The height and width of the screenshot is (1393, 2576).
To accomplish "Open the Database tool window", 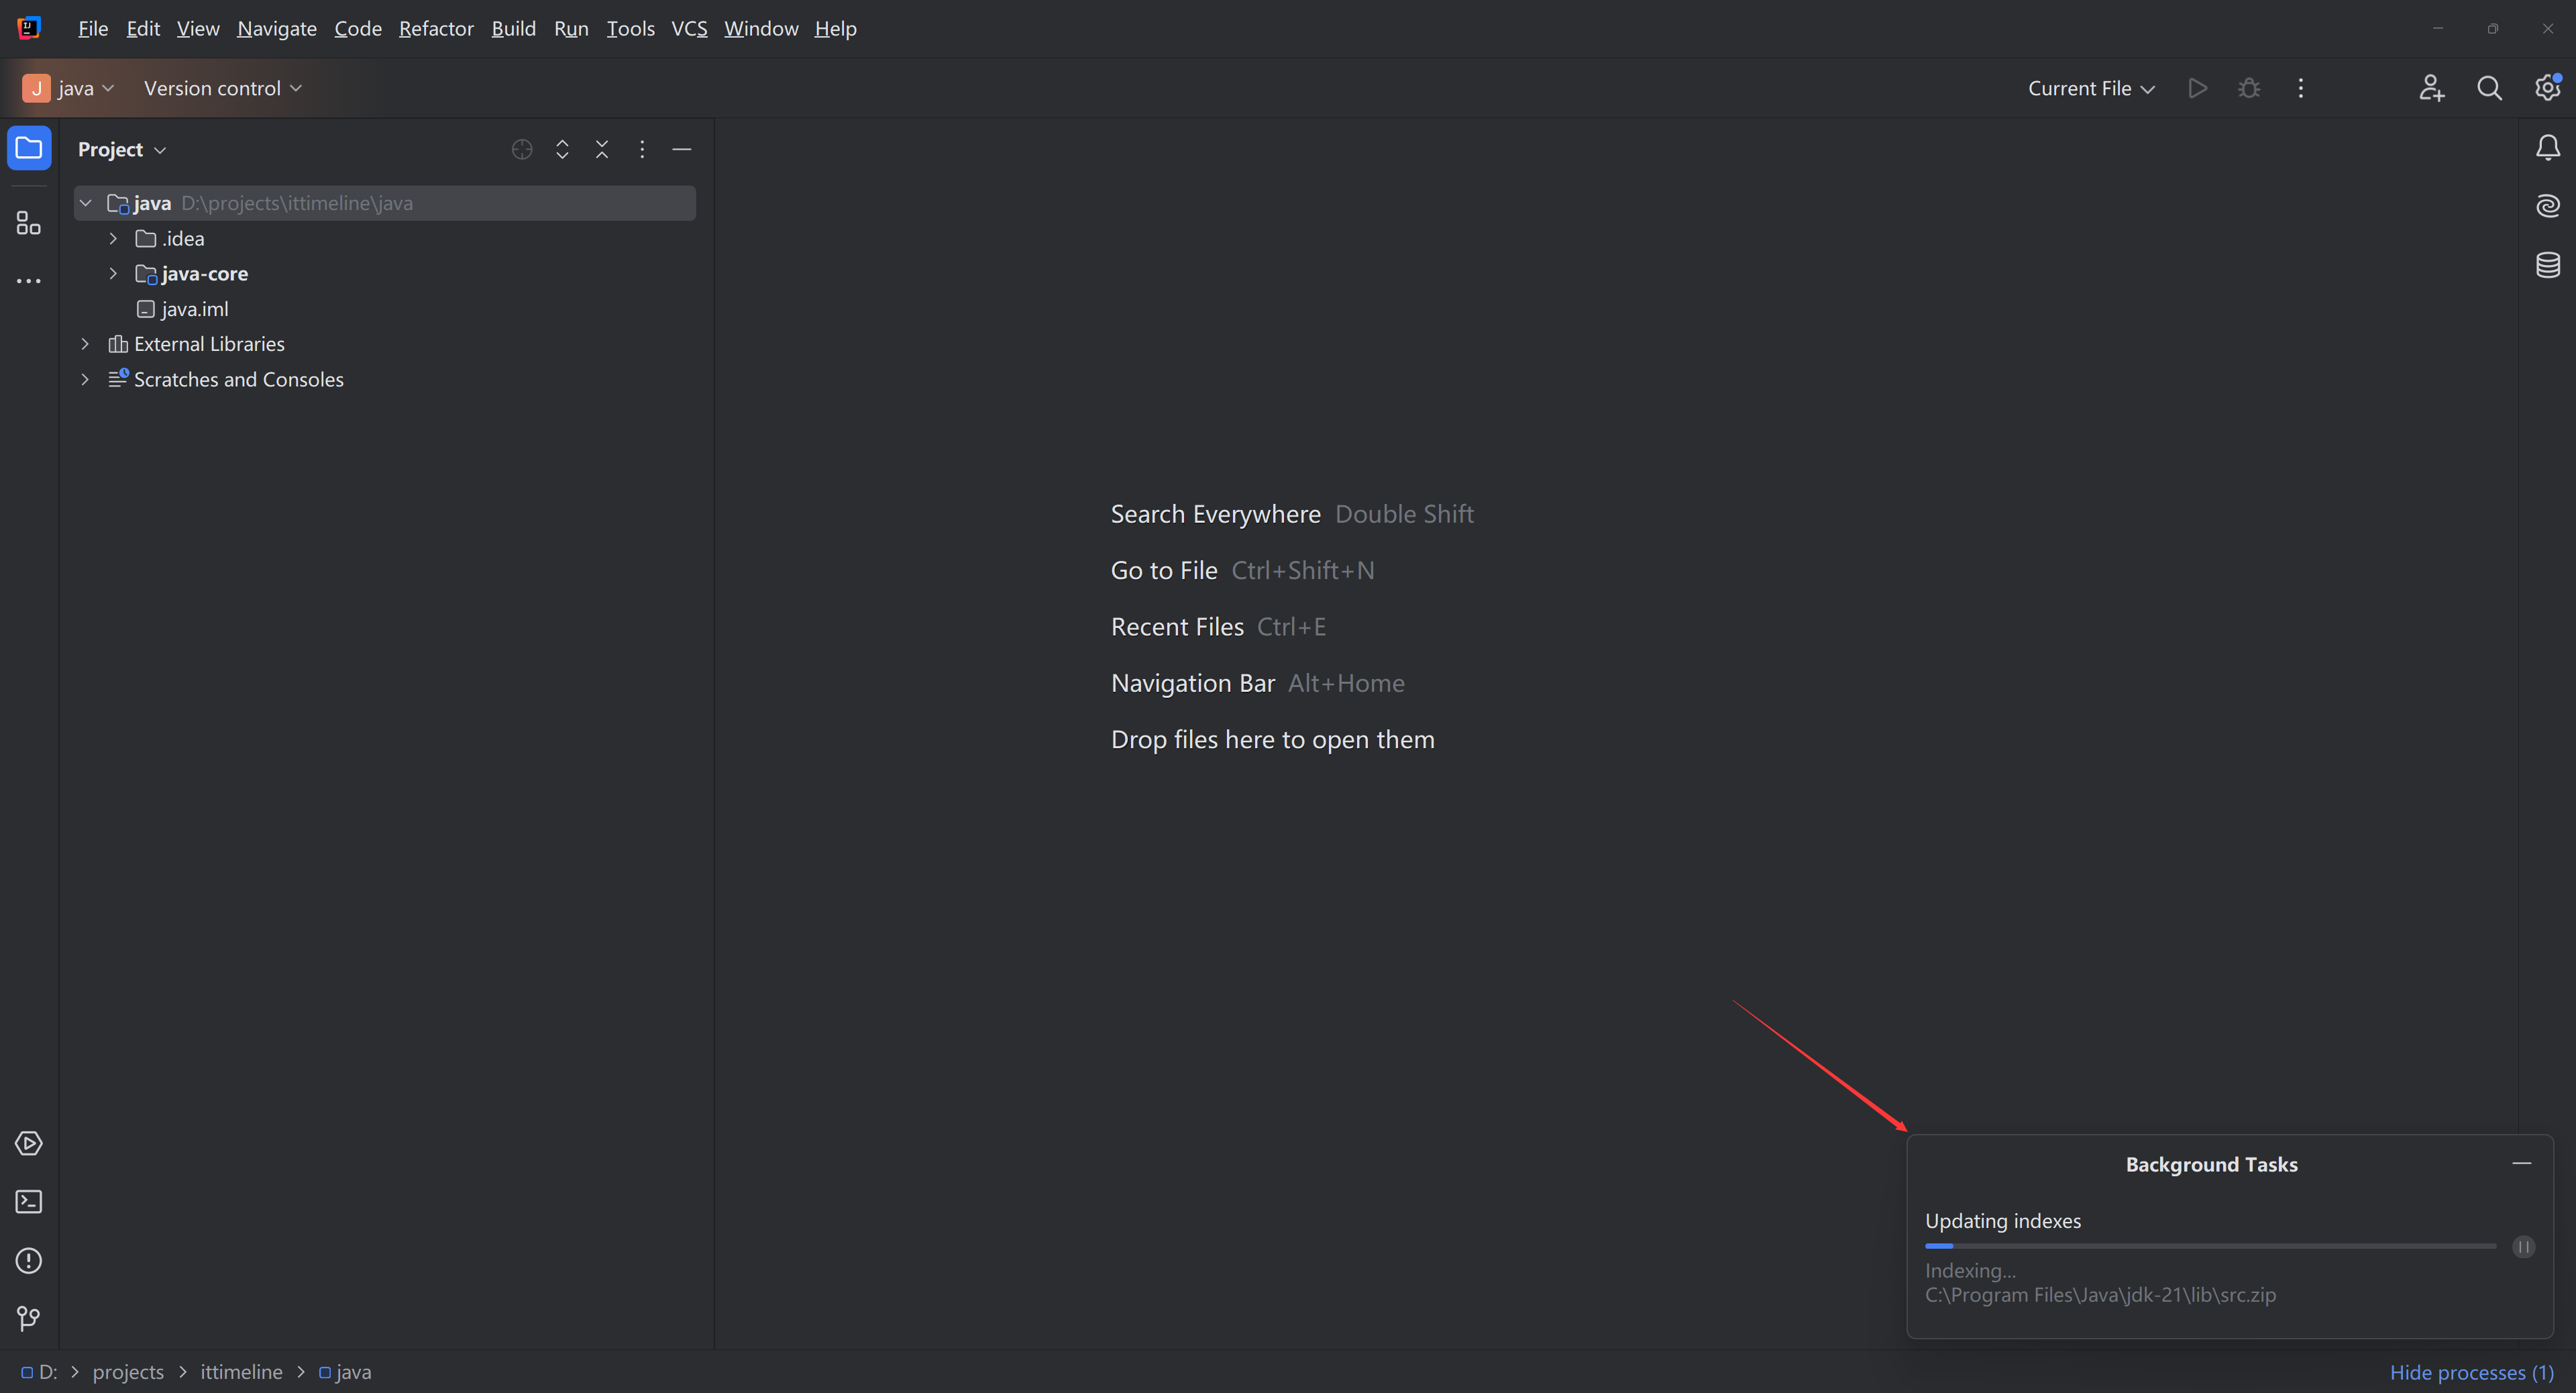I will [x=2547, y=265].
